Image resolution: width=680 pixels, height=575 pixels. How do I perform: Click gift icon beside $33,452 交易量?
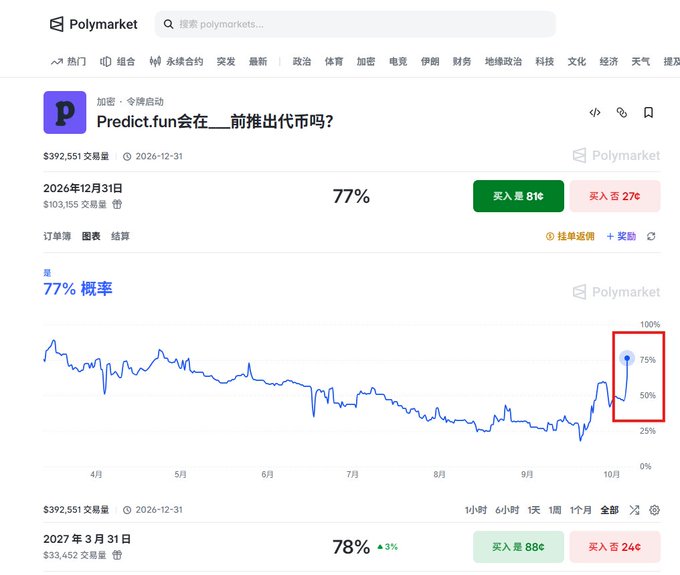click(117, 555)
